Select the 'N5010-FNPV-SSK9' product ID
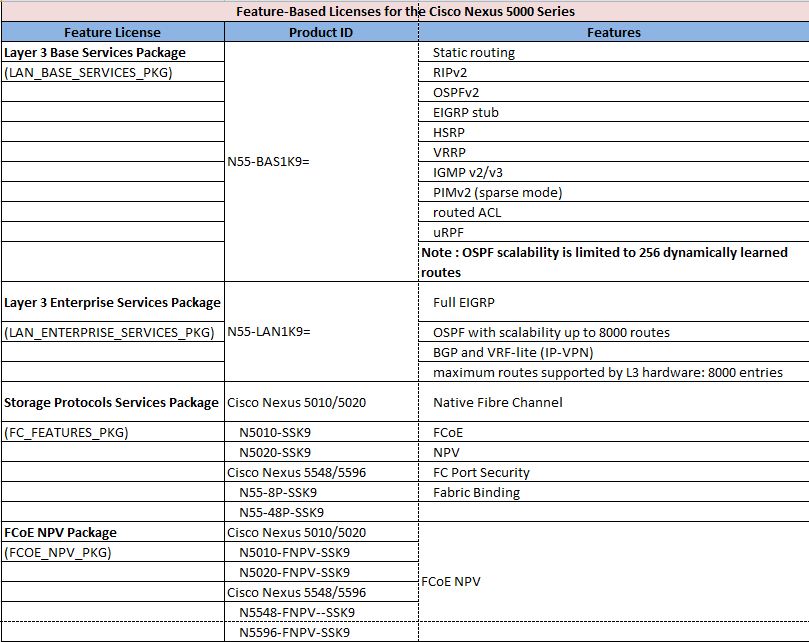This screenshot has height=642, width=809. (x=321, y=552)
